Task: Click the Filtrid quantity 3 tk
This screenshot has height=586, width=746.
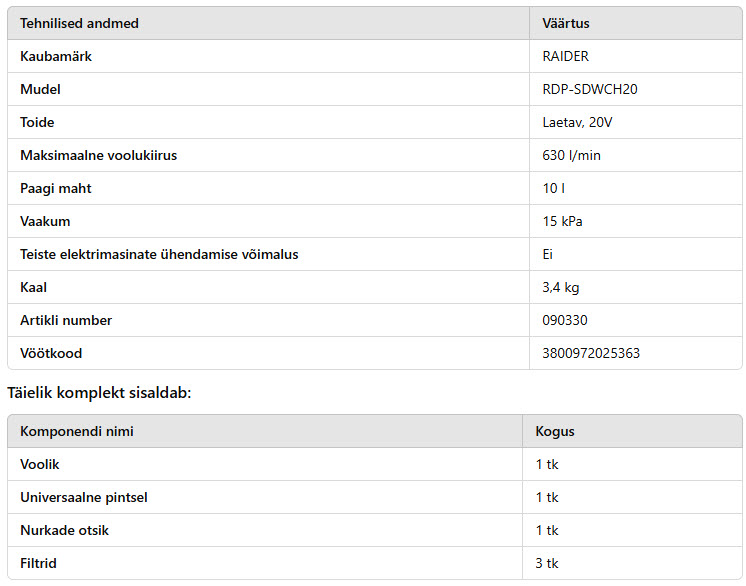Action: click(x=547, y=564)
